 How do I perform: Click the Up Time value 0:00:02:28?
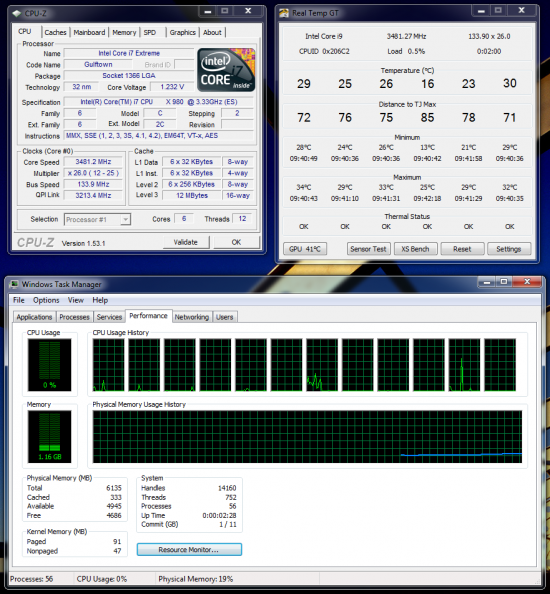pyautogui.click(x=219, y=516)
